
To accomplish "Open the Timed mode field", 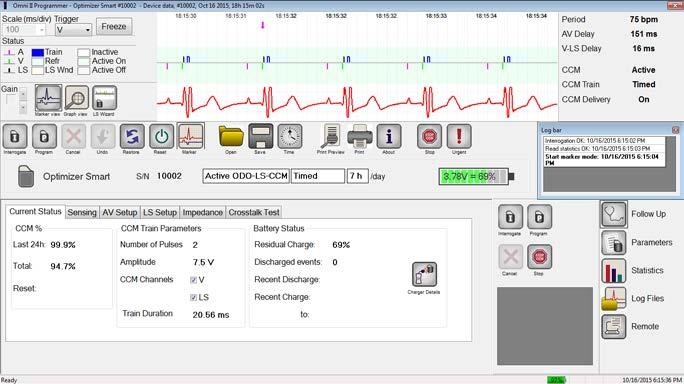I will (318, 176).
